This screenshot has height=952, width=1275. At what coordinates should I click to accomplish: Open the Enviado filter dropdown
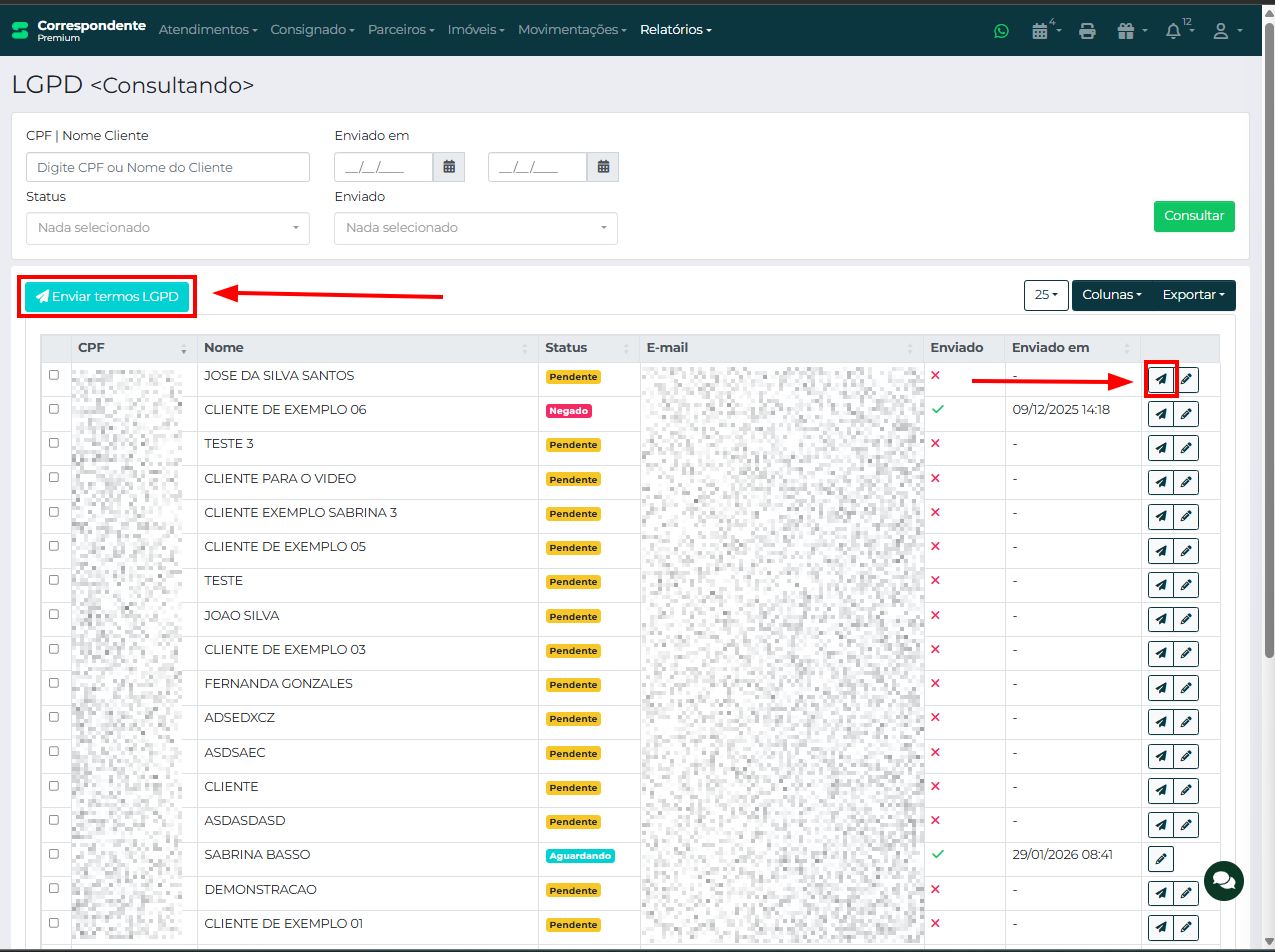point(476,228)
